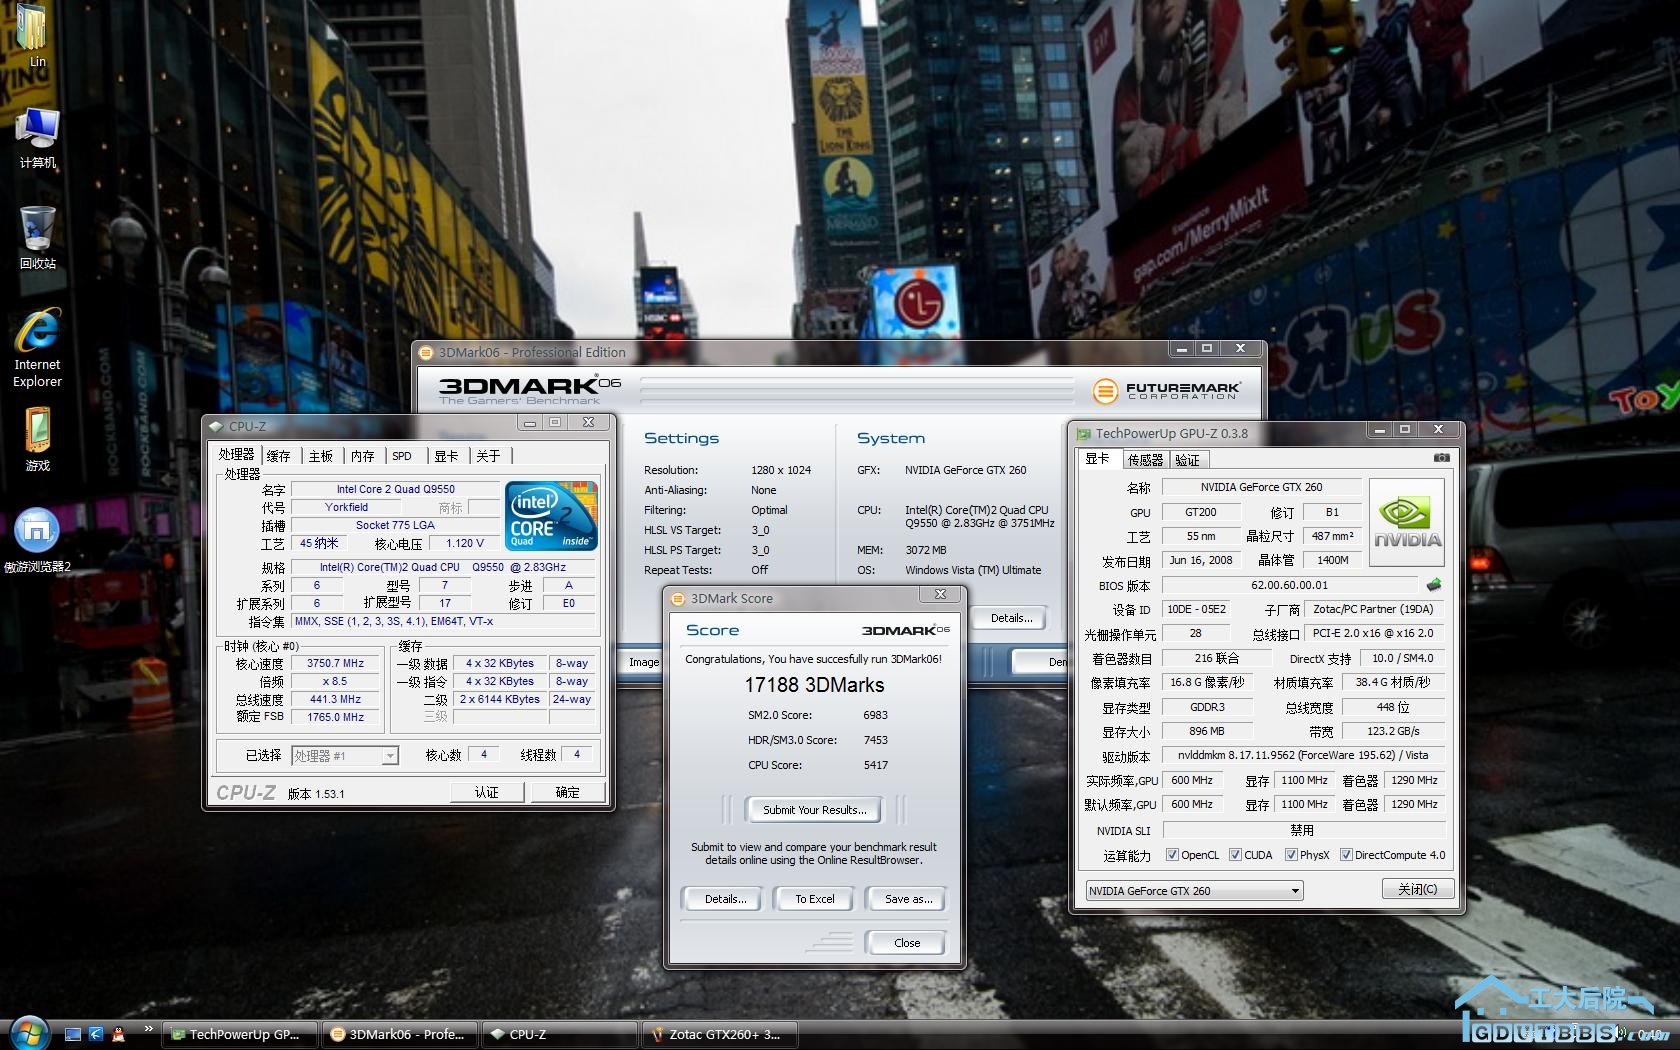Click the CPU-Z 确定 button

click(x=568, y=792)
